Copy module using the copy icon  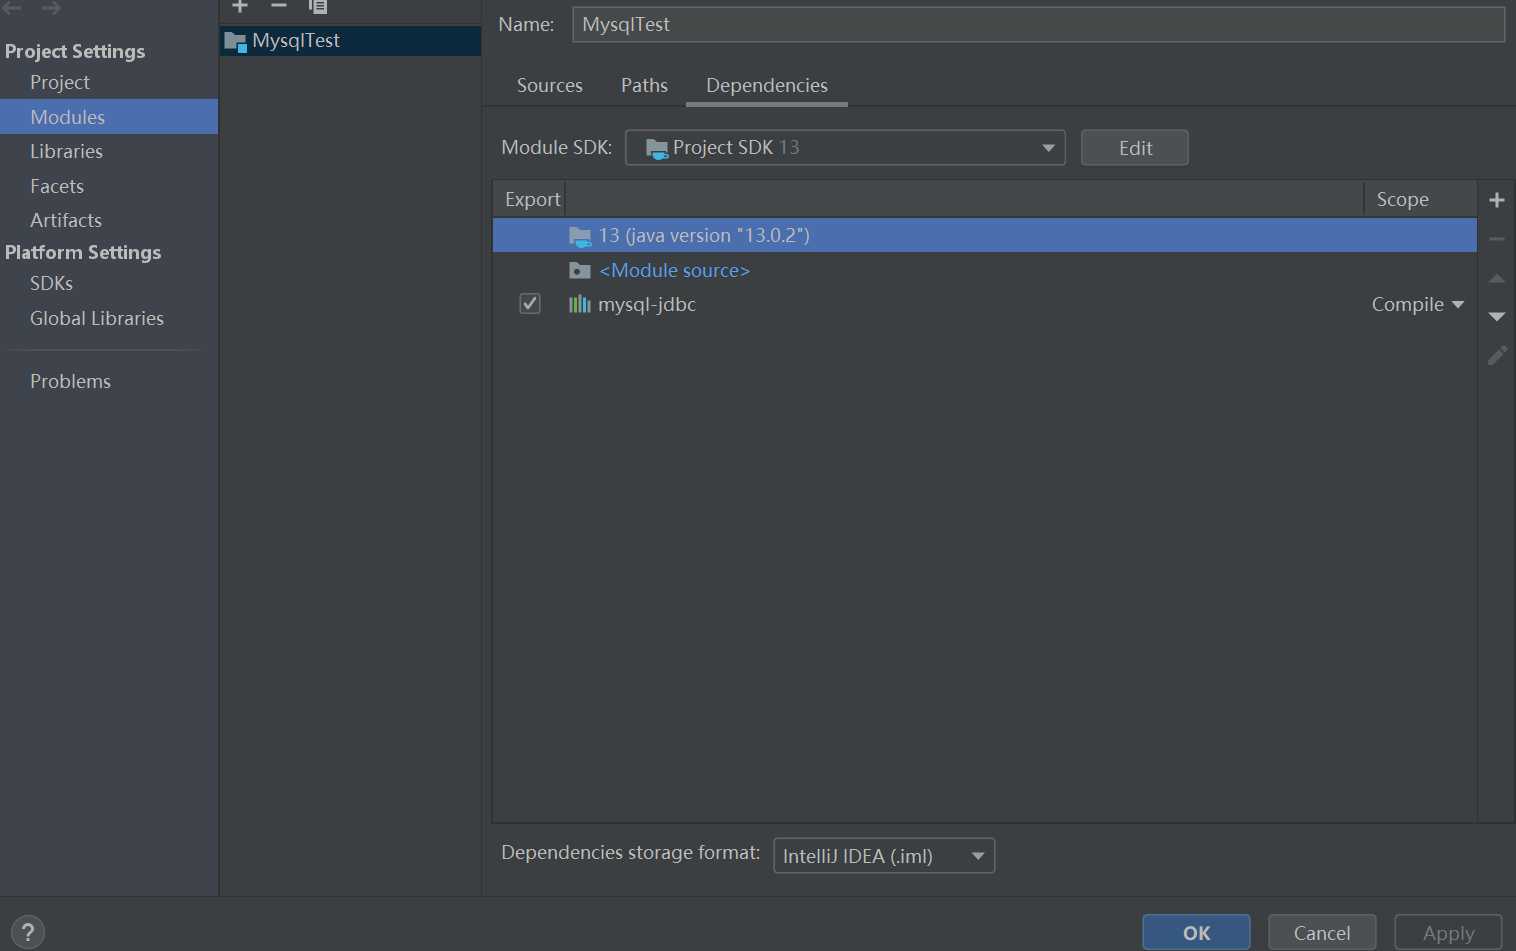coord(318,6)
